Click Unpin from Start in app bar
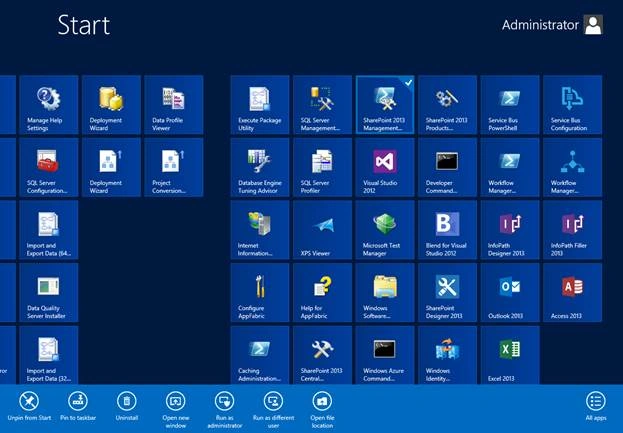623x433 pixels. (x=29, y=406)
